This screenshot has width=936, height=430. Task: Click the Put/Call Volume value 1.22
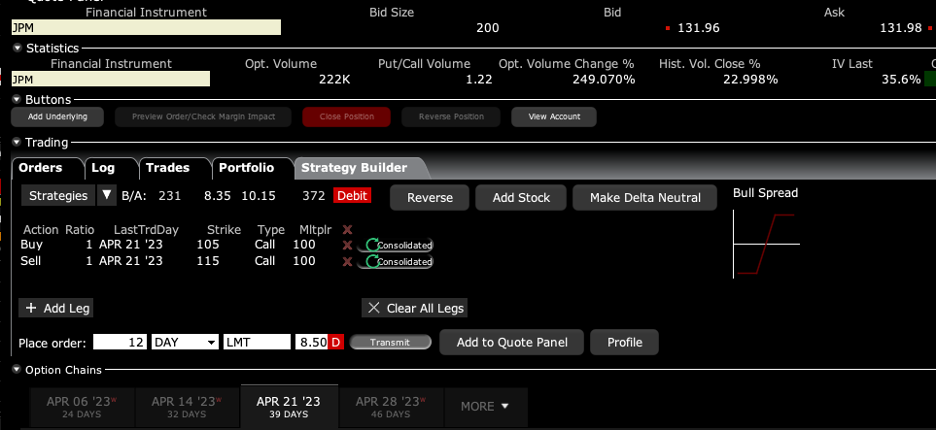pos(479,79)
